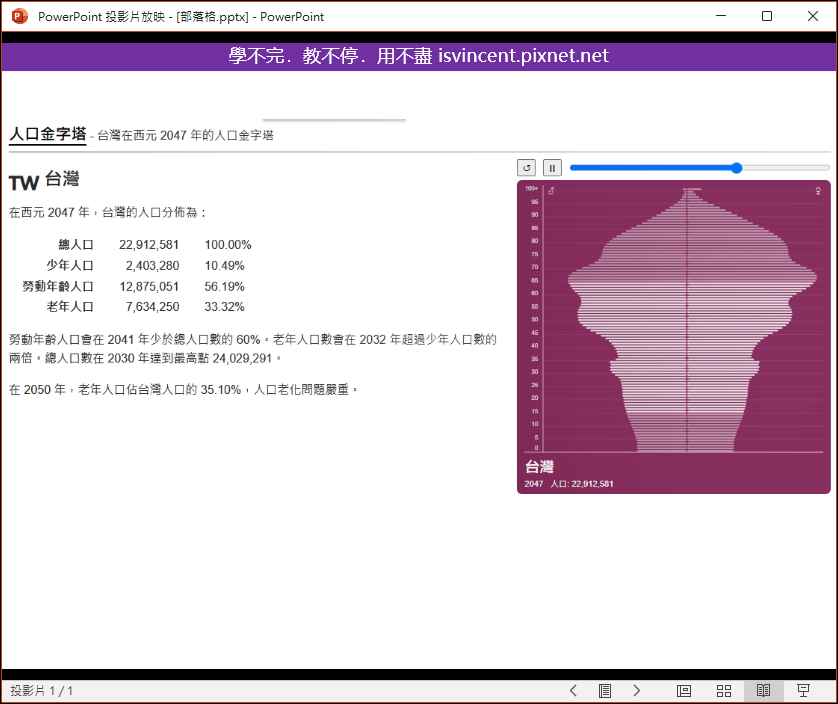Click the female symbol on the pyramid chart
Viewport: 838px width, 704px height.
tap(818, 190)
